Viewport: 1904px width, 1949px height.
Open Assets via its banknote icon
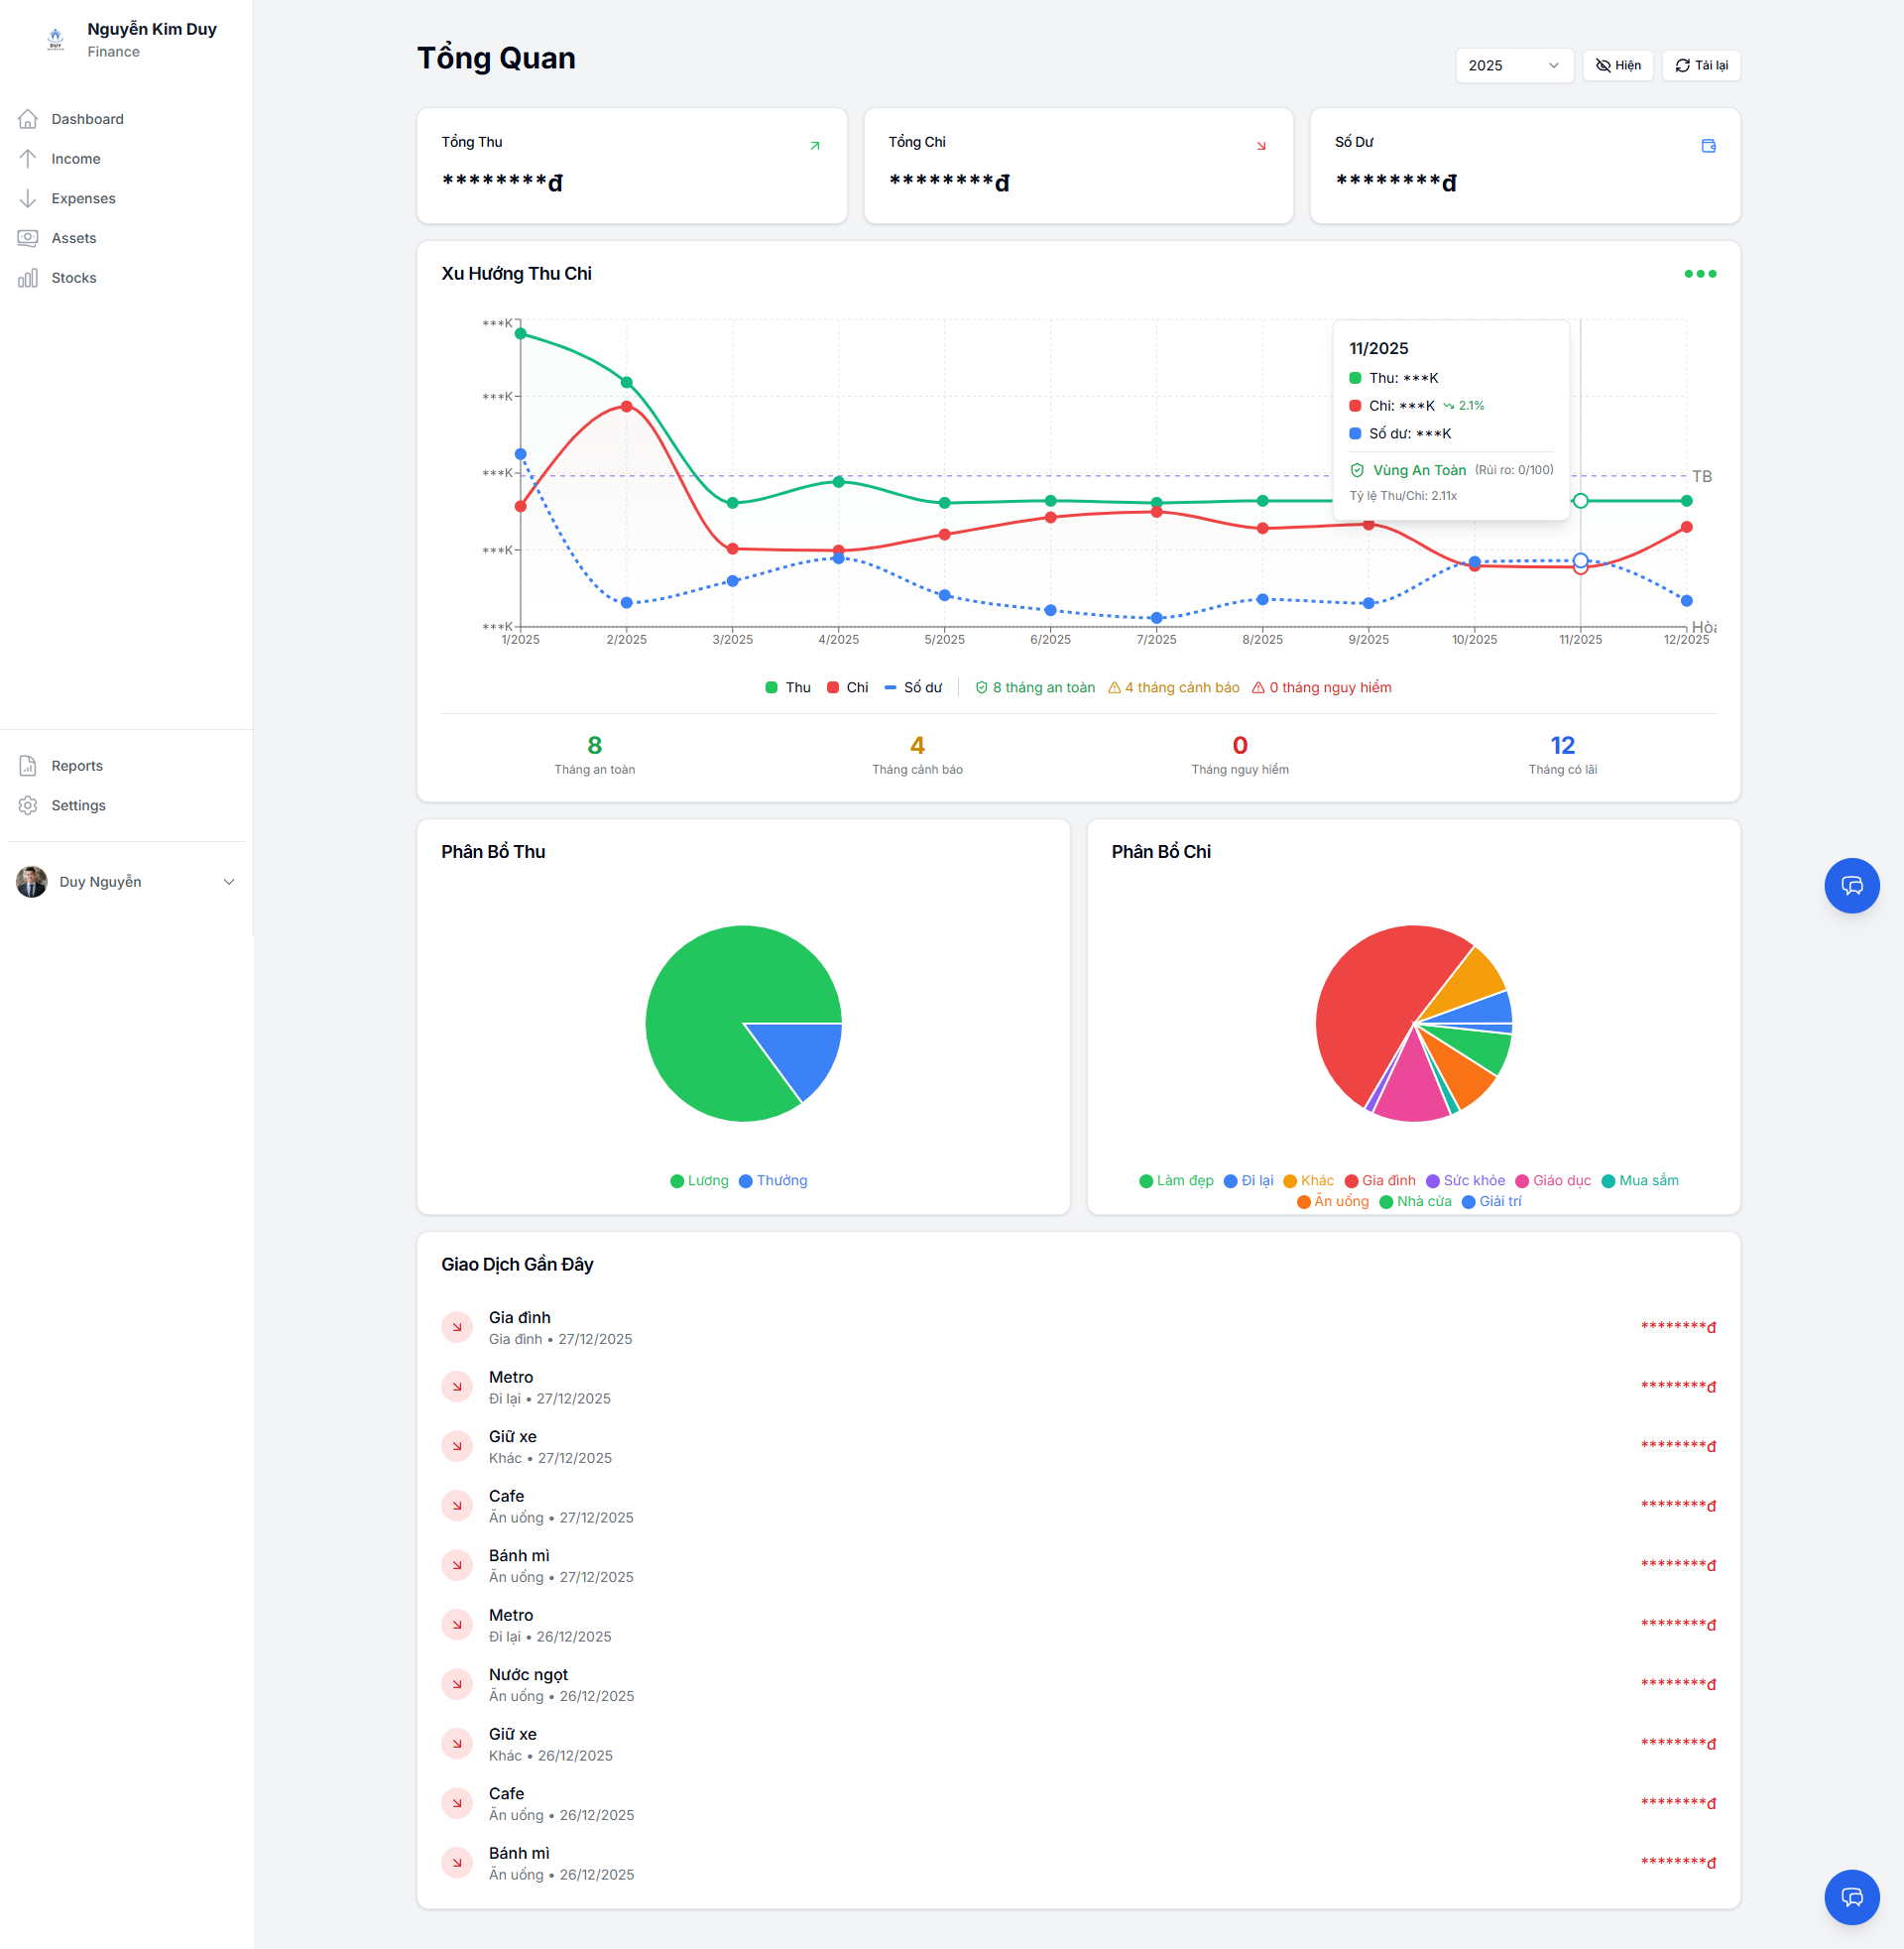pyautogui.click(x=28, y=238)
